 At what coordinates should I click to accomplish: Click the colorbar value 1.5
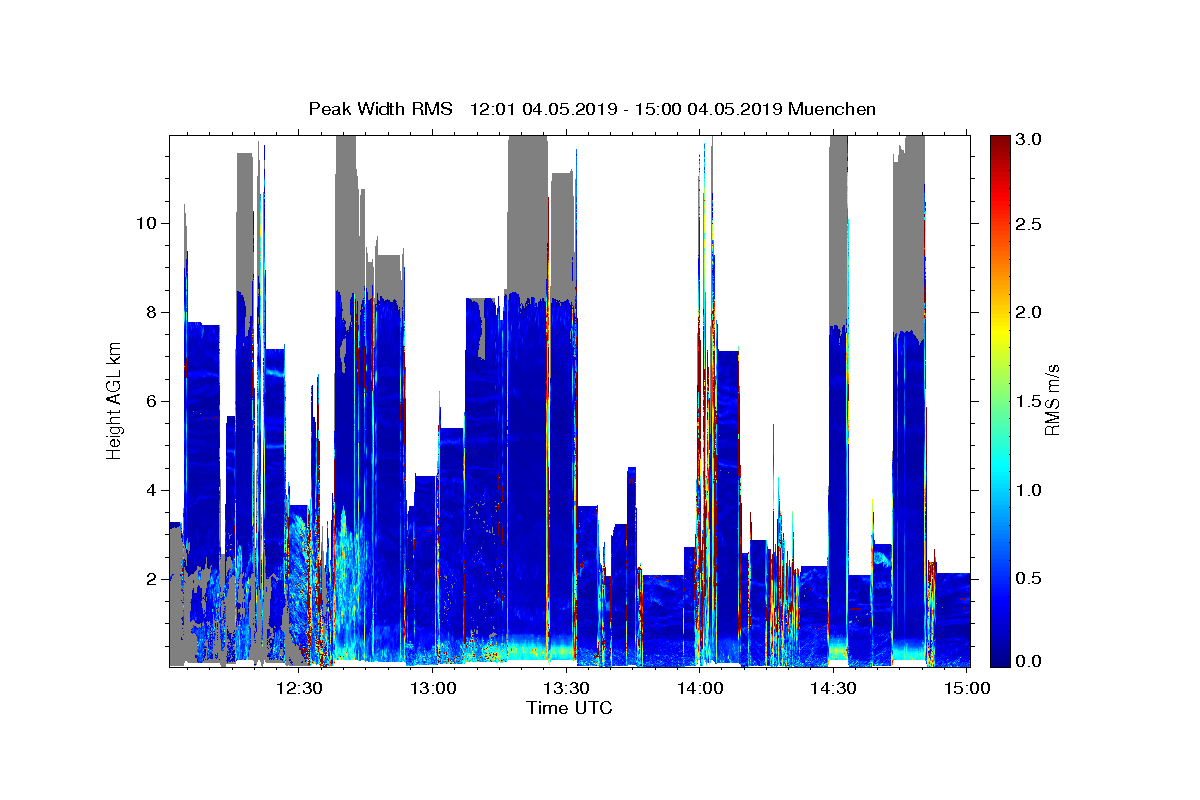point(1029,401)
